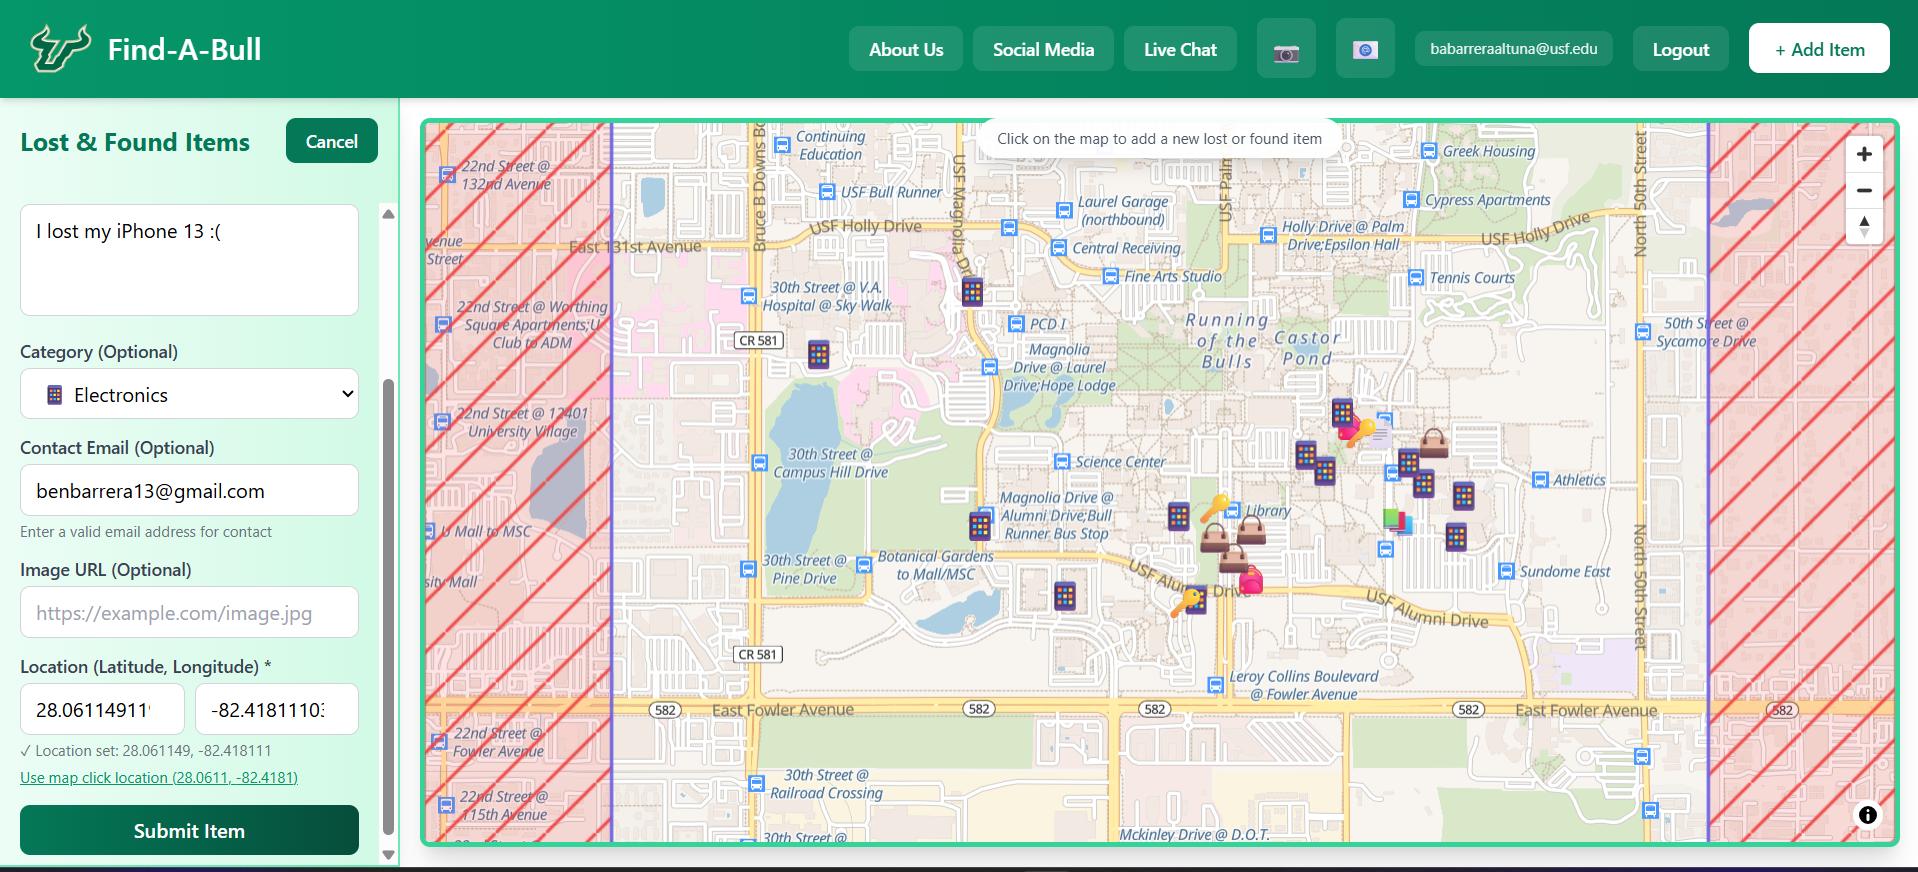Click the sidebar scrollbar up arrow

point(389,214)
